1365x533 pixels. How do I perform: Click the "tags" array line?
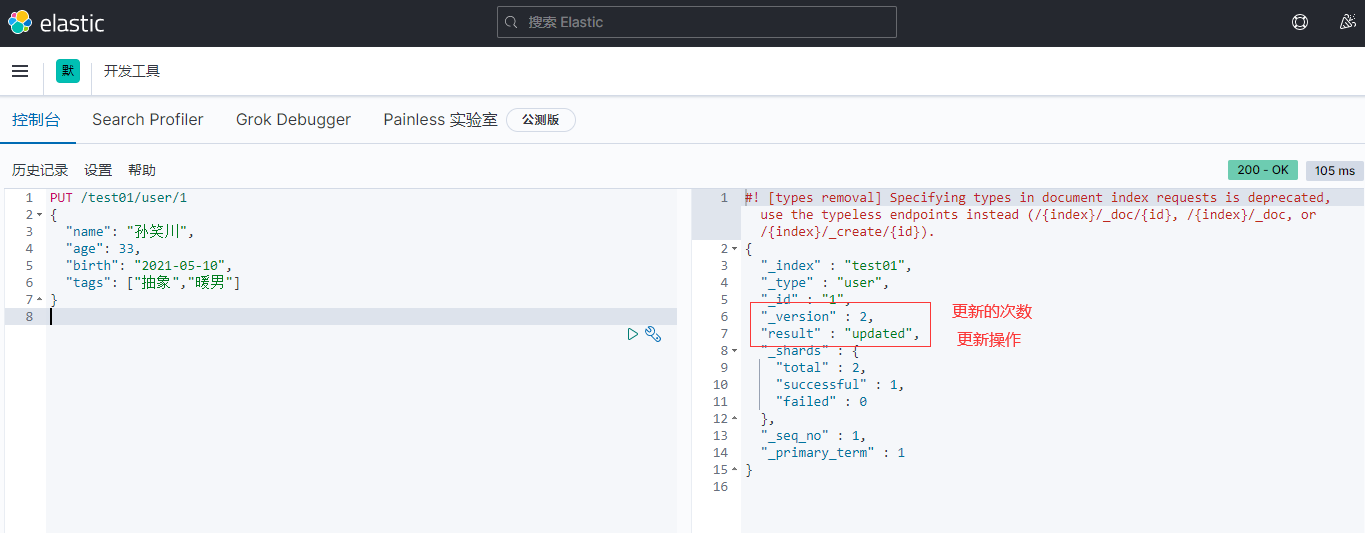153,283
